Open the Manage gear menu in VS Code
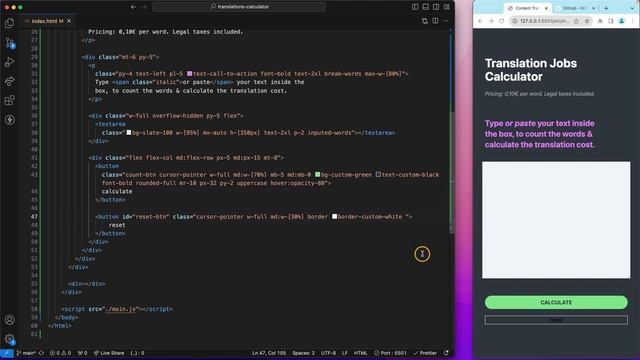This screenshot has height=360, width=640. [9, 339]
